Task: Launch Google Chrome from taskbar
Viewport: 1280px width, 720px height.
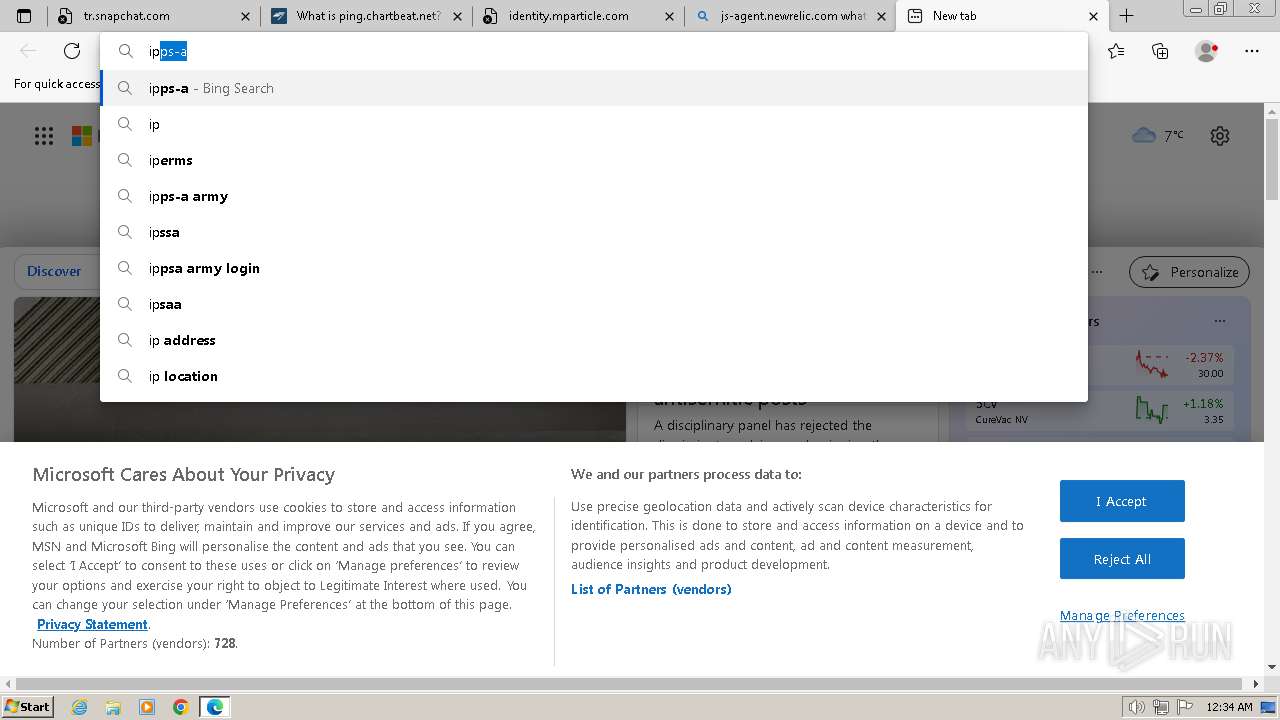Action: [181, 707]
